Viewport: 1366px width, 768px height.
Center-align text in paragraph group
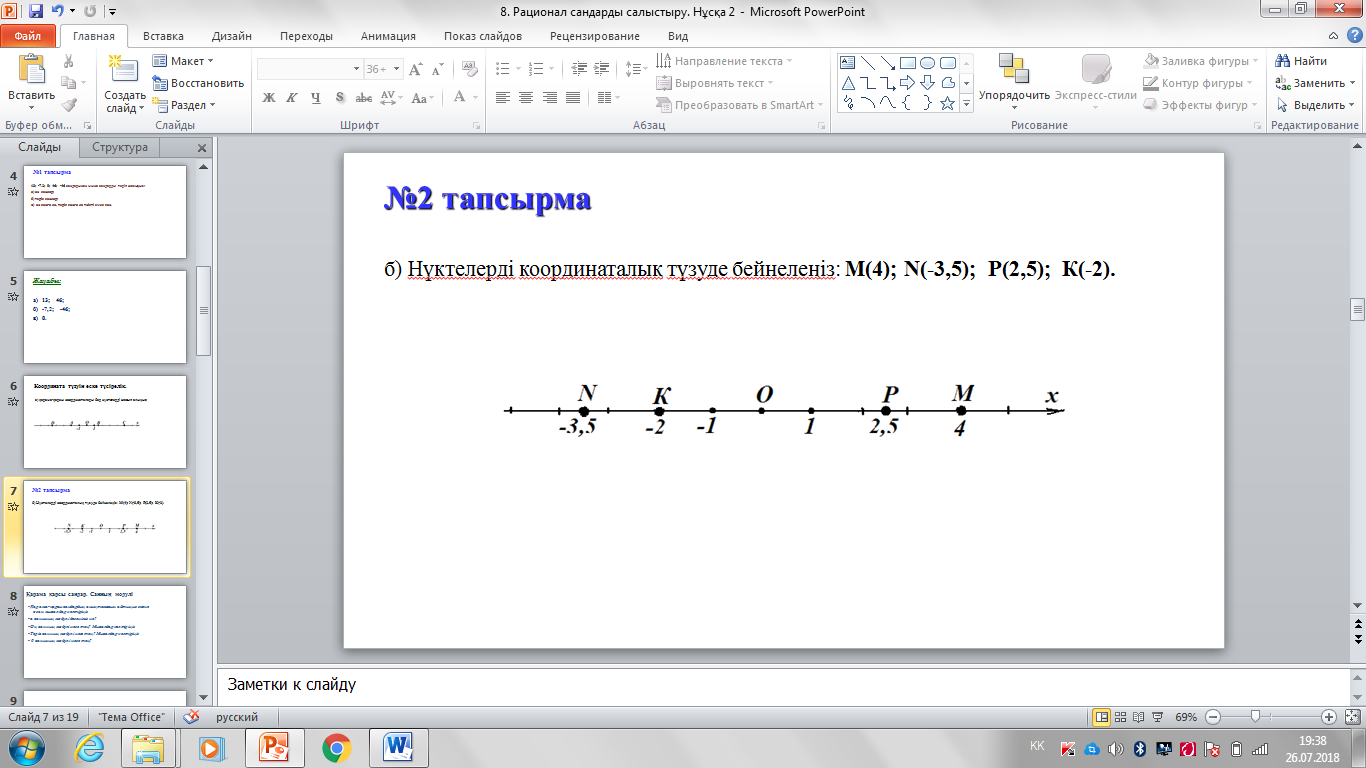click(x=525, y=98)
